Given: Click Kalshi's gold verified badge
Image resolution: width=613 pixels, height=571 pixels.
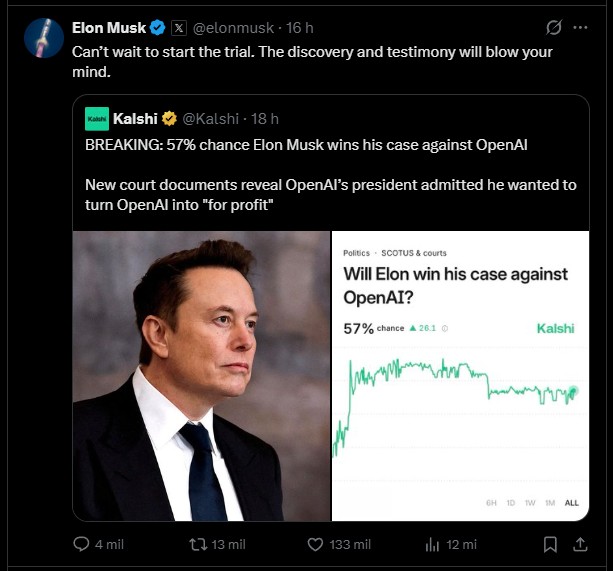Looking at the screenshot, I should pos(171,119).
